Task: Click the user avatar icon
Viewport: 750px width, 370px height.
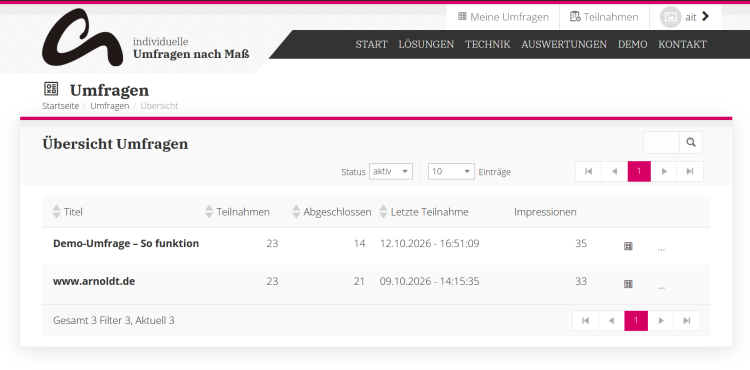Action: pos(670,17)
